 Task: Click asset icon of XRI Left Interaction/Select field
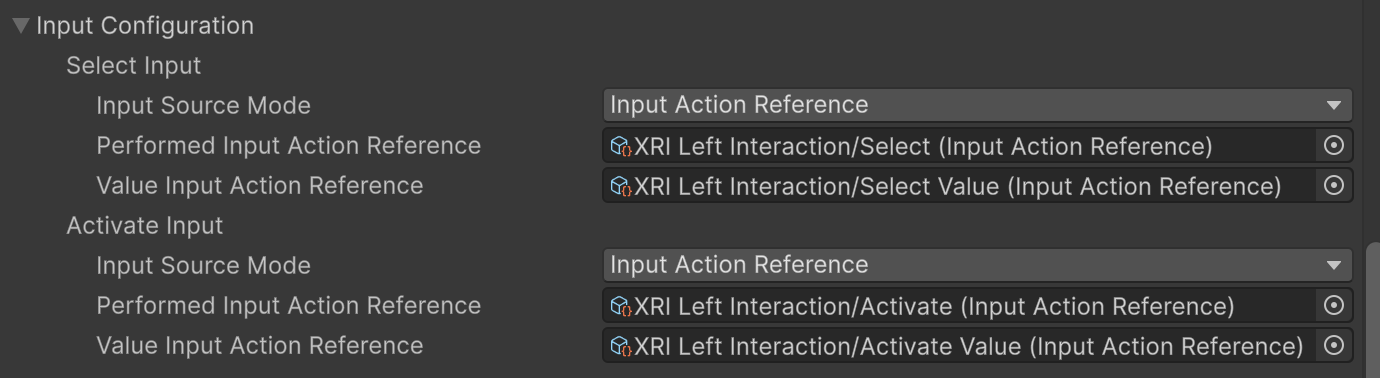coord(621,146)
